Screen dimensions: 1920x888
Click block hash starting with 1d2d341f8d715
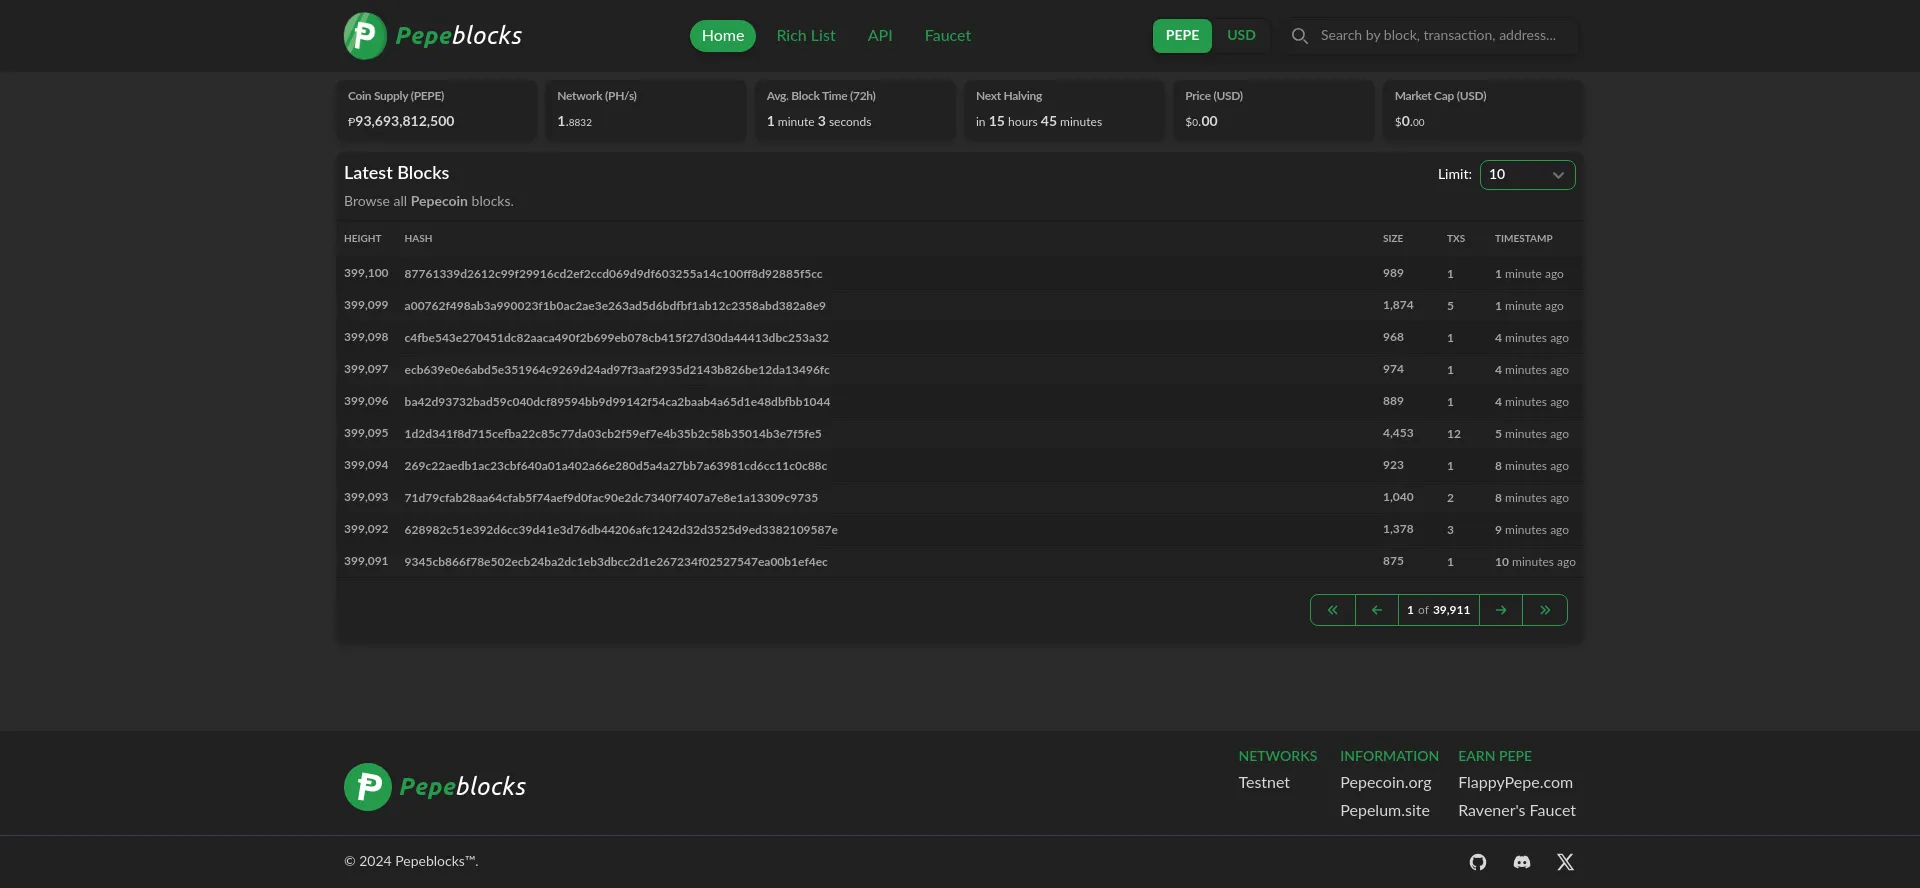(x=613, y=434)
